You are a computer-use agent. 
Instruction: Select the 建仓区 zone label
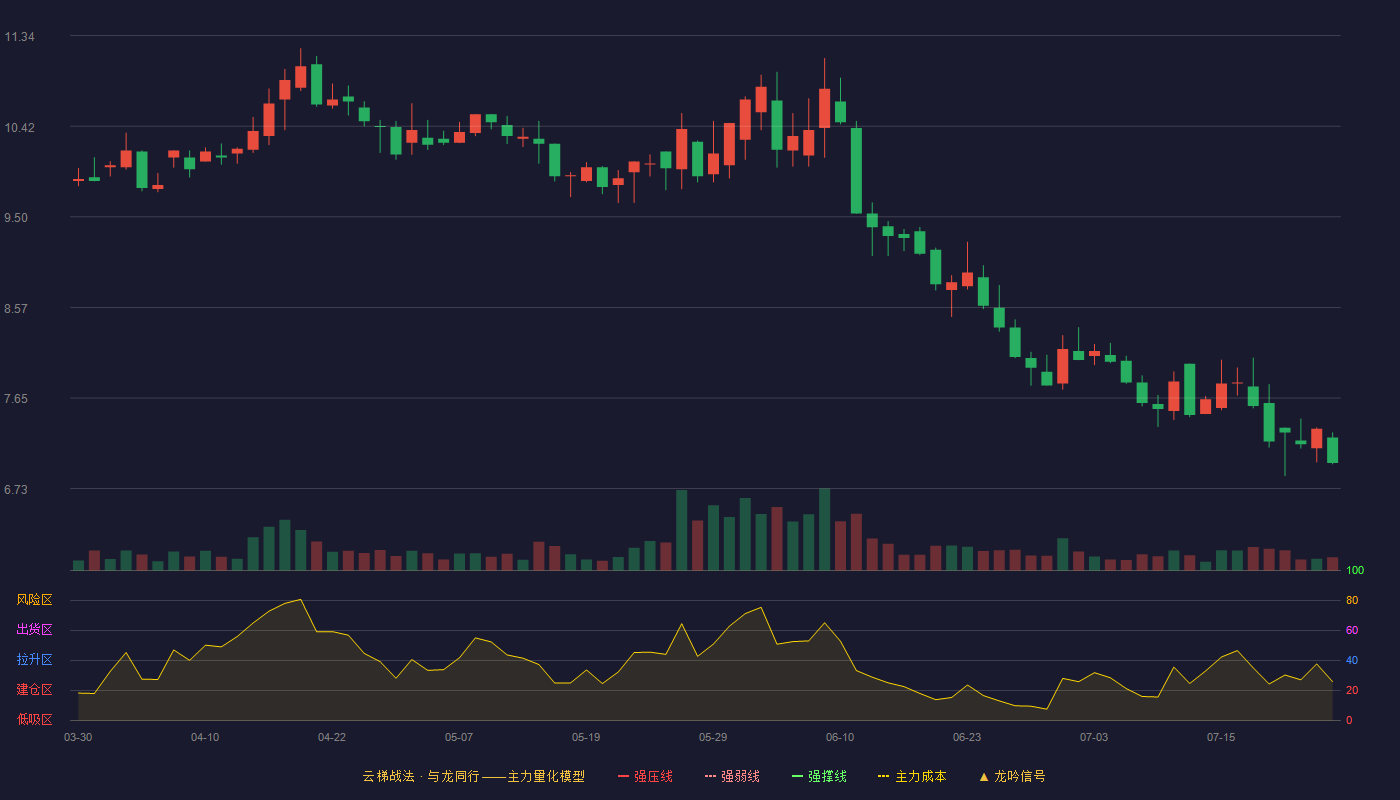pos(34,690)
